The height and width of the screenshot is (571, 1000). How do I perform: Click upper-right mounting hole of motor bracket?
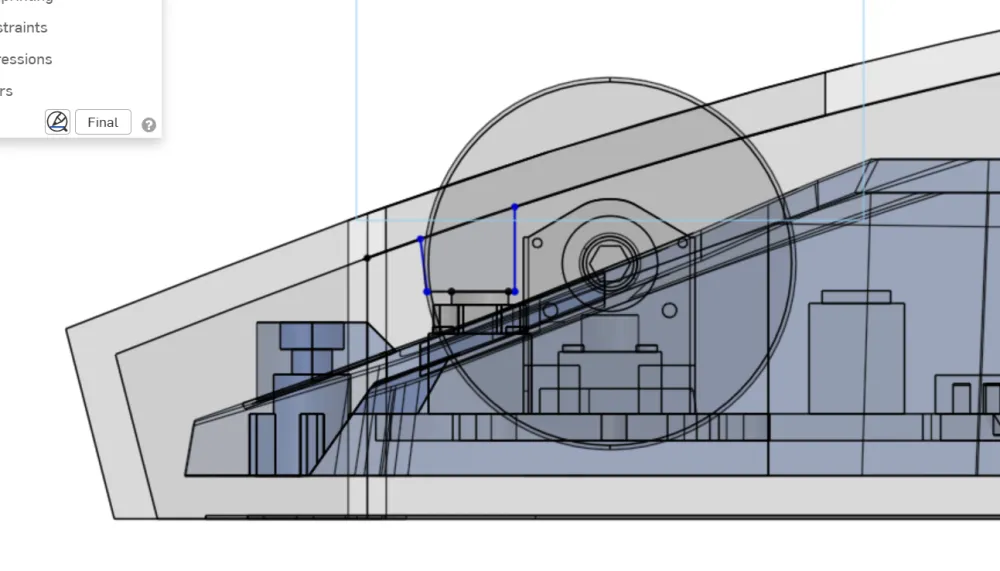click(x=683, y=242)
